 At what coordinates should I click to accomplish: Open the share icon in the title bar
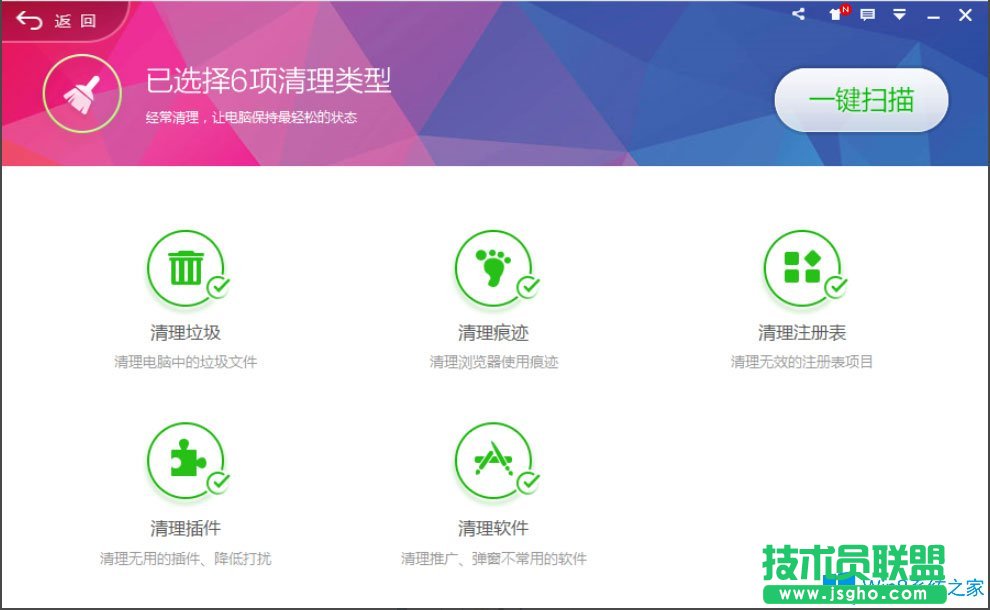(x=798, y=14)
